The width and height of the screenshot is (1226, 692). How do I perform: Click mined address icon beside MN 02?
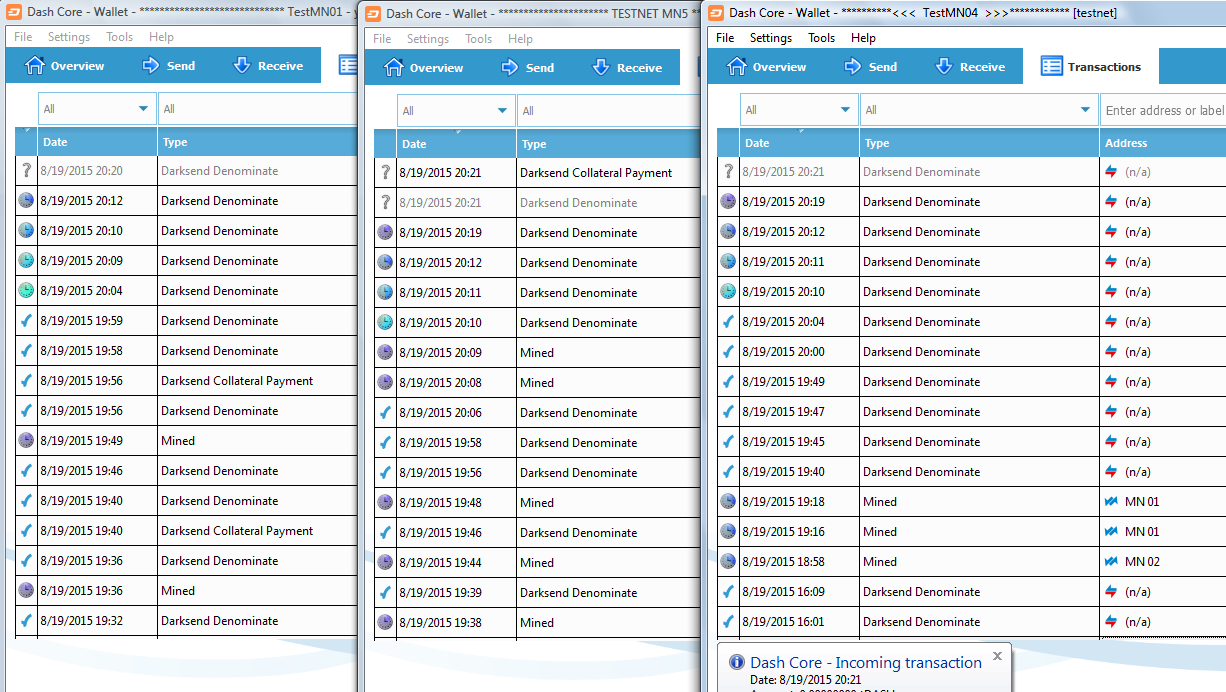1111,562
